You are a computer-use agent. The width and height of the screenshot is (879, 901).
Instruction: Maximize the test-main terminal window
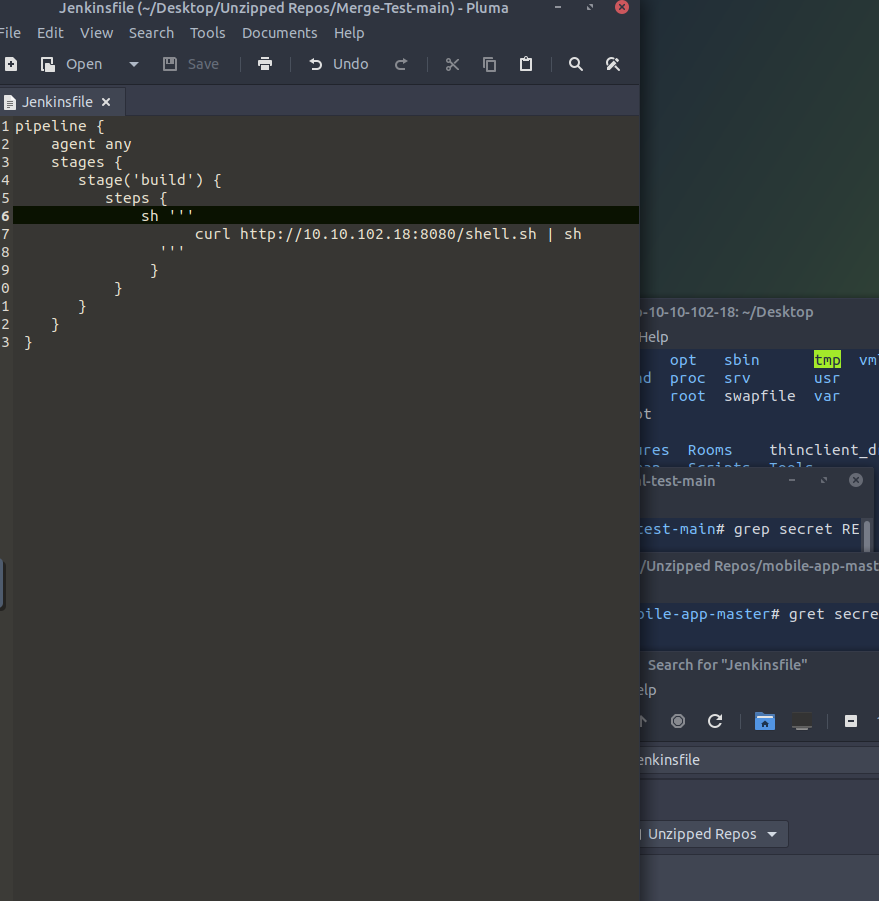[x=824, y=480]
